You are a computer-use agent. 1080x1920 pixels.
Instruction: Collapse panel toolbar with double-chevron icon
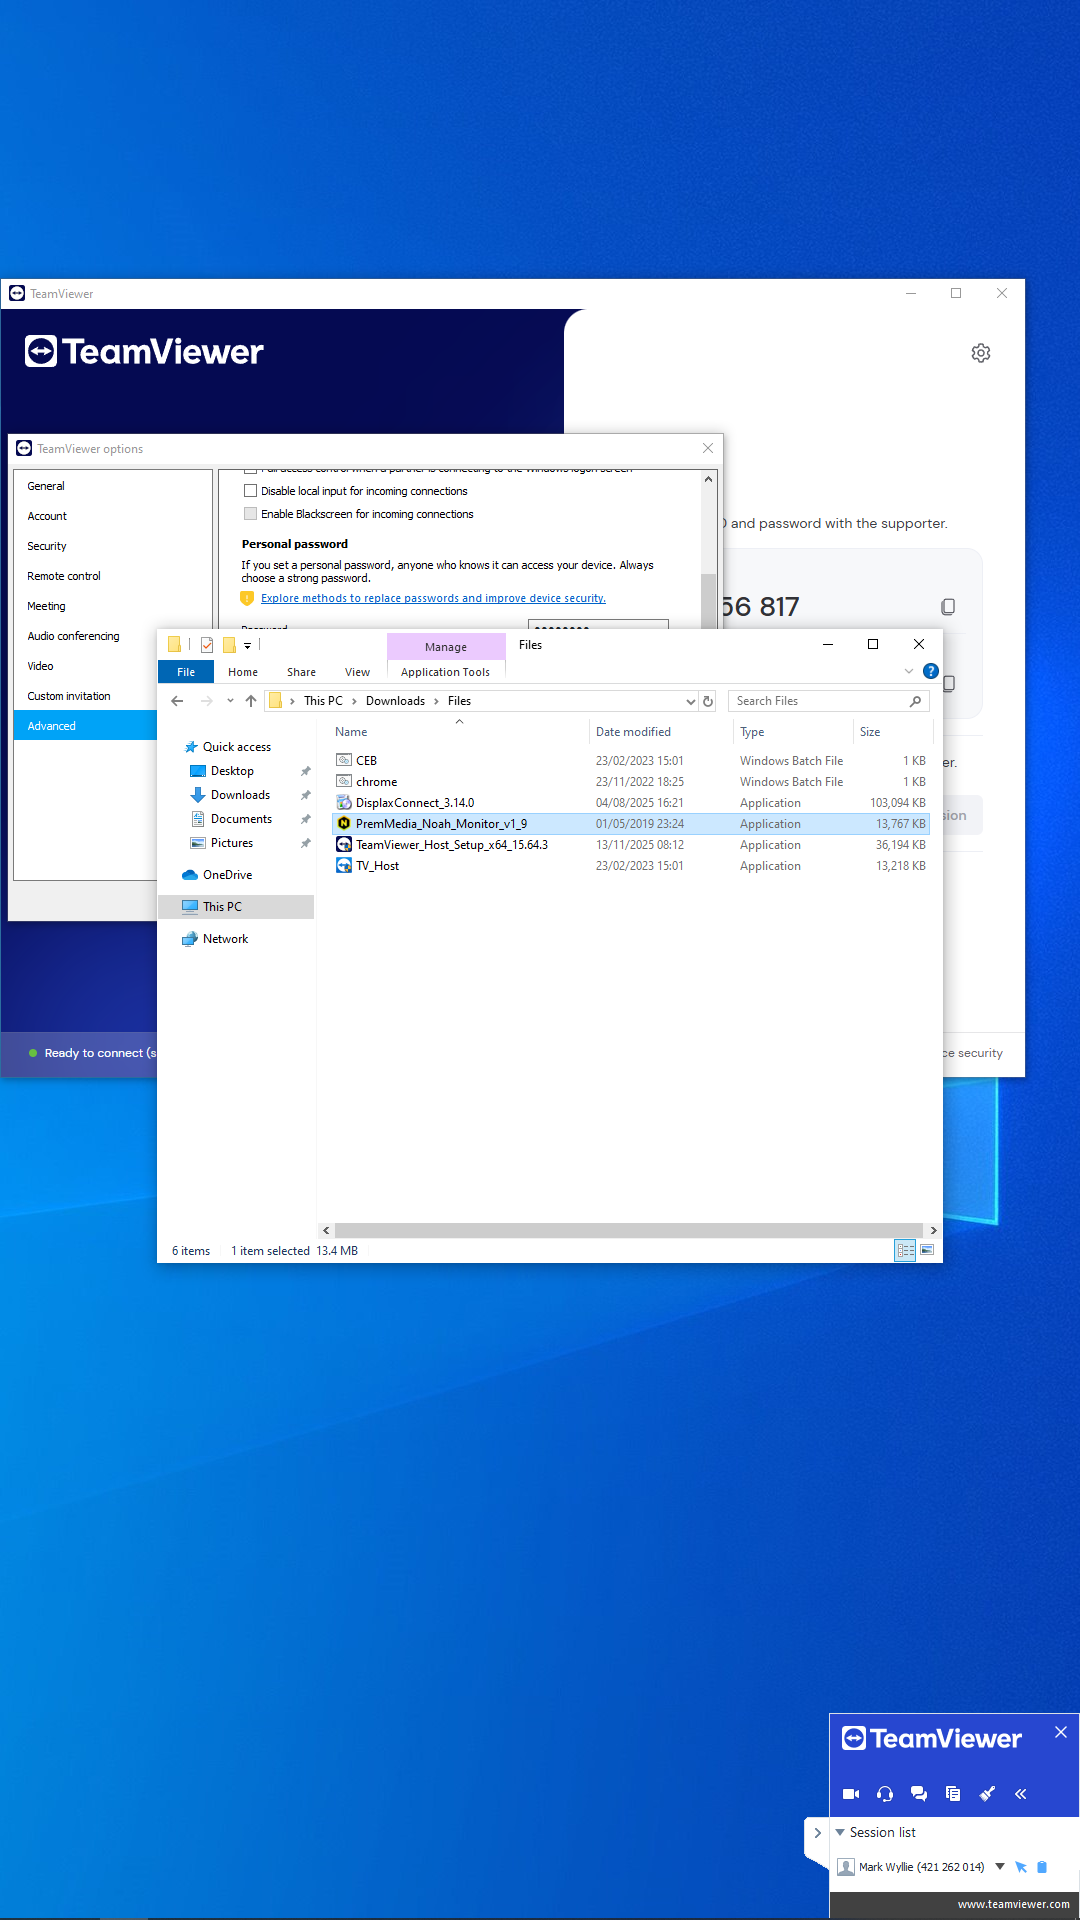[x=1021, y=1794]
